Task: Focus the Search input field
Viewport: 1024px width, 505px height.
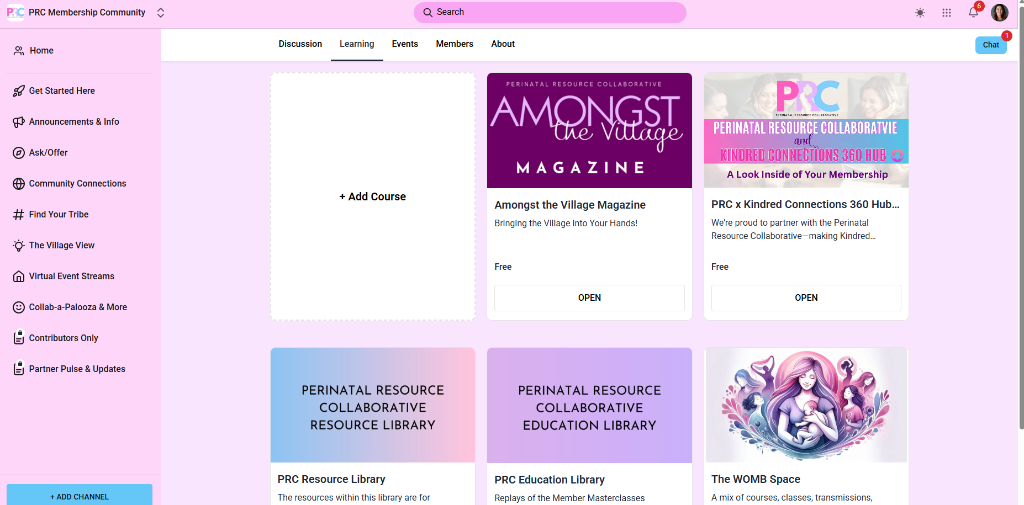Action: click(550, 12)
